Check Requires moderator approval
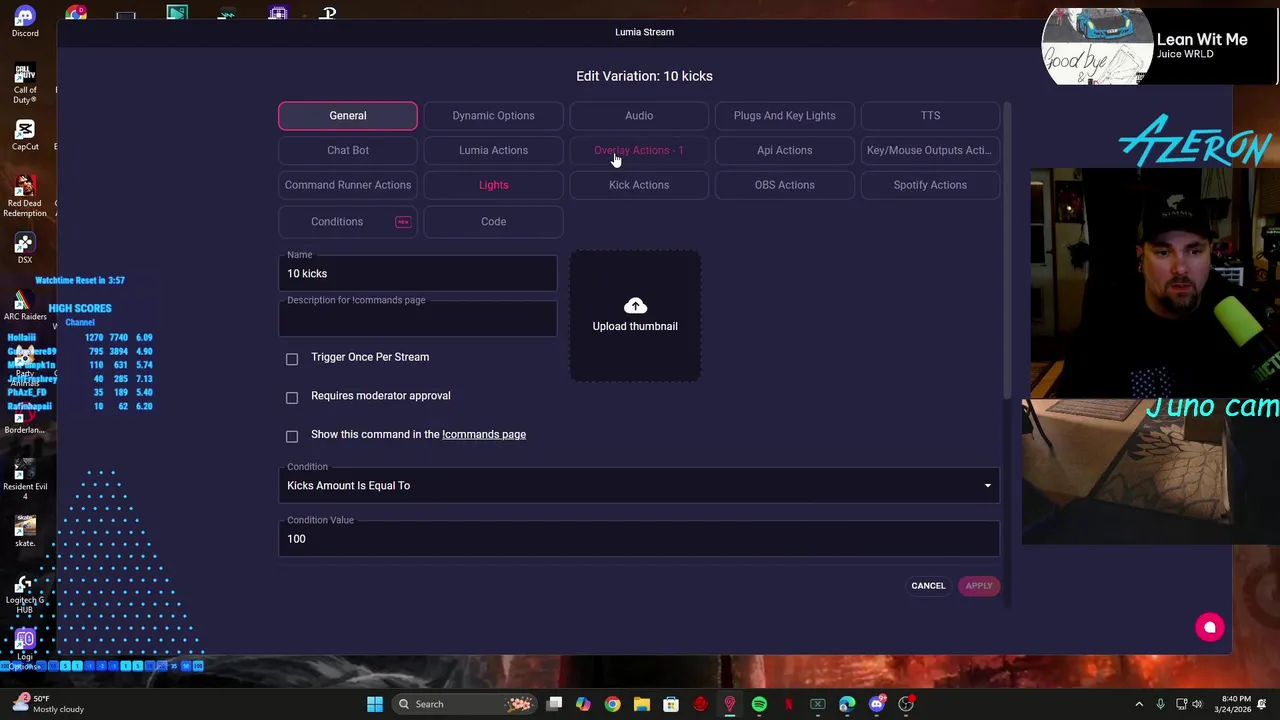The image size is (1280, 720). coord(292,398)
